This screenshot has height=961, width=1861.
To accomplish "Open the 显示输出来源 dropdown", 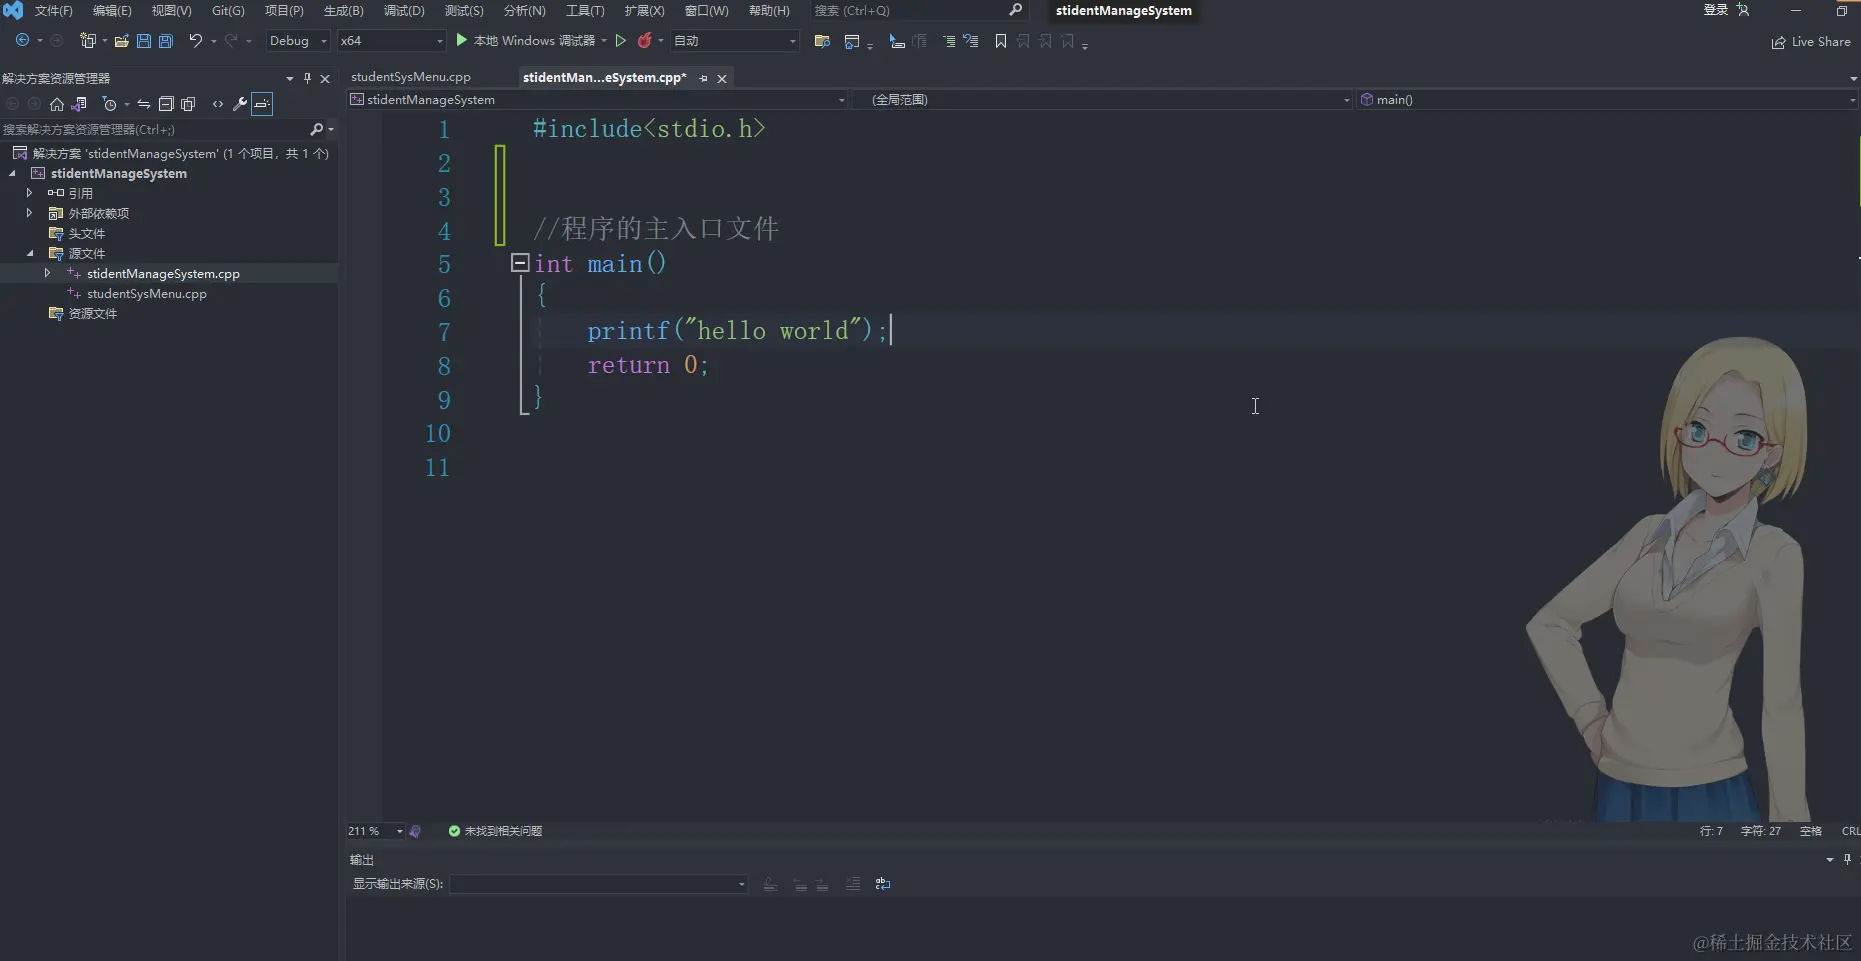I will pyautogui.click(x=599, y=884).
